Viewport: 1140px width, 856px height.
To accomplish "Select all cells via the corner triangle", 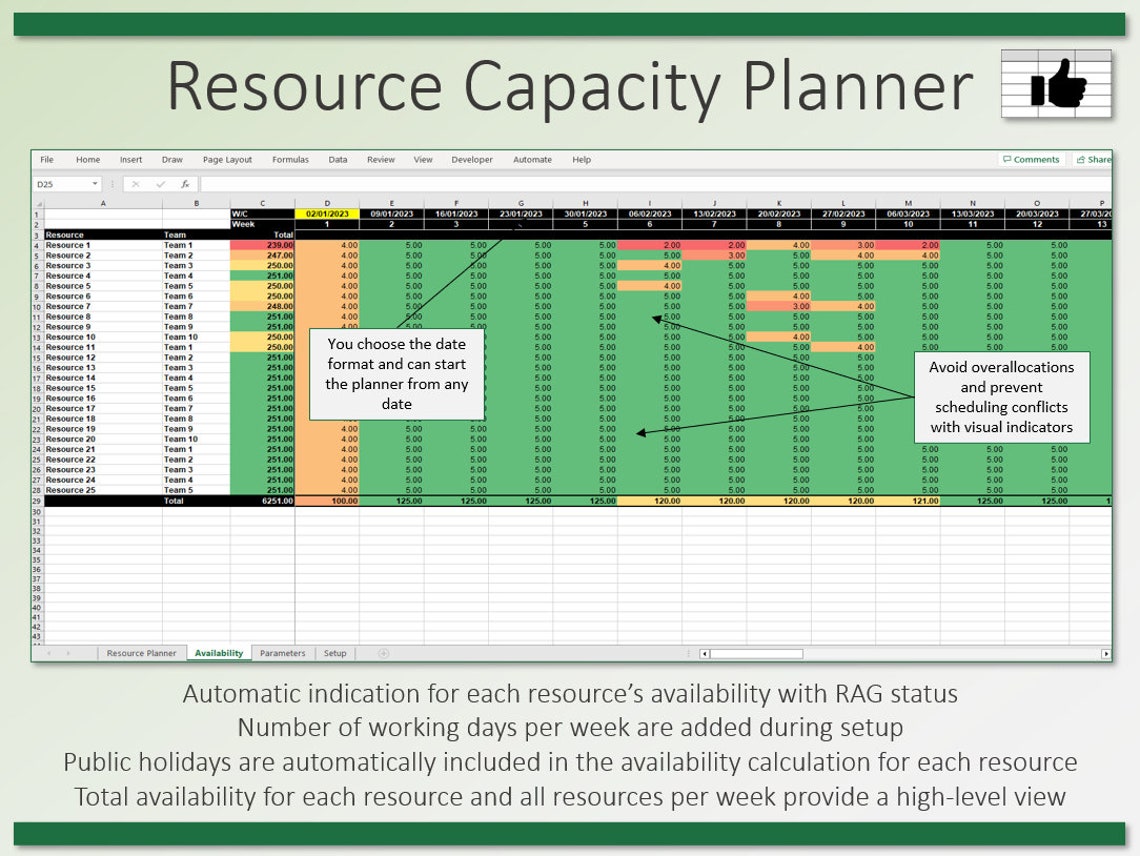I will (x=38, y=202).
